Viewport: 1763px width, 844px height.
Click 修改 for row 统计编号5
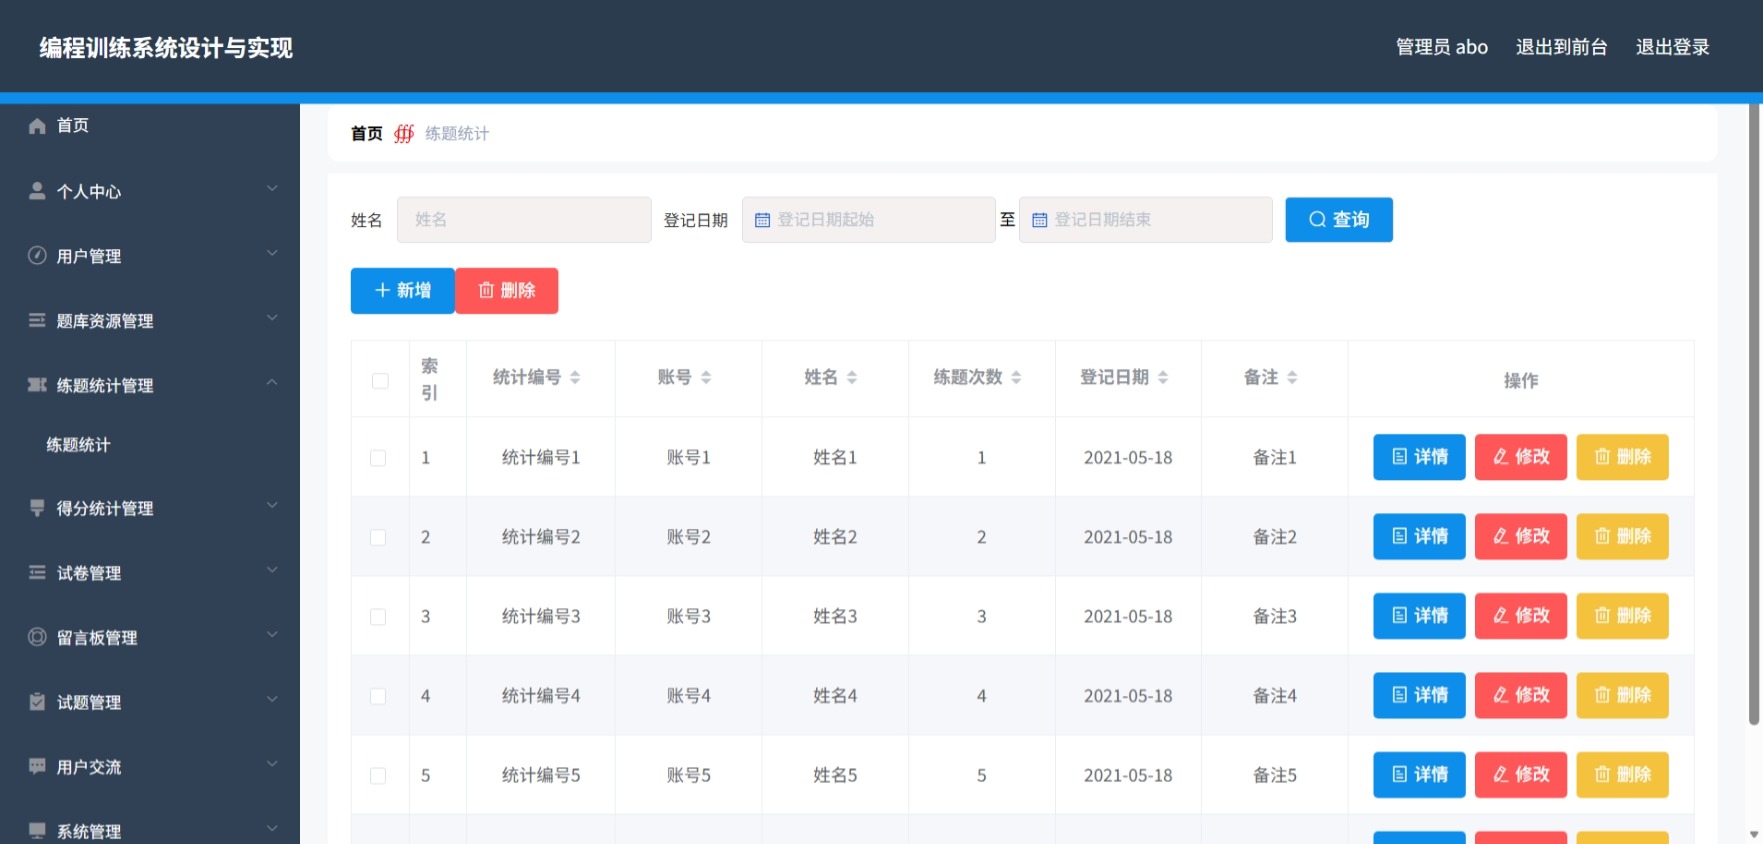coord(1521,775)
